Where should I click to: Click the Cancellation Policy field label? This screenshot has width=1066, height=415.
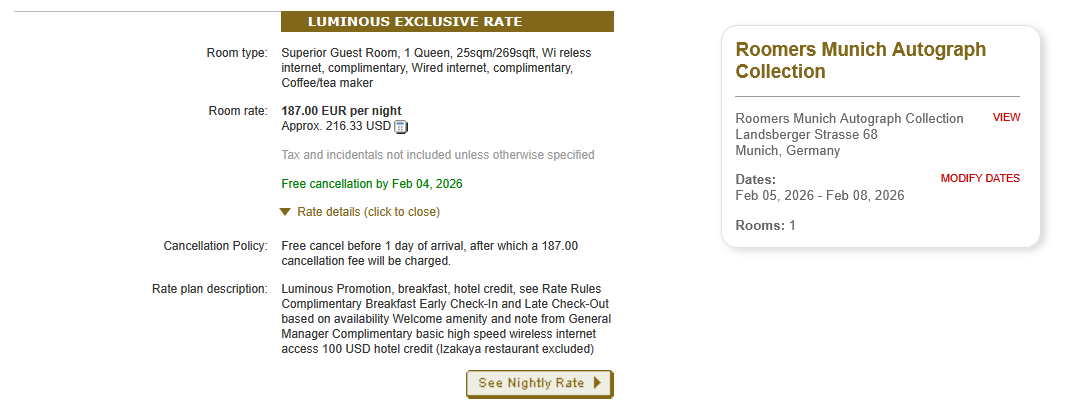(x=215, y=246)
